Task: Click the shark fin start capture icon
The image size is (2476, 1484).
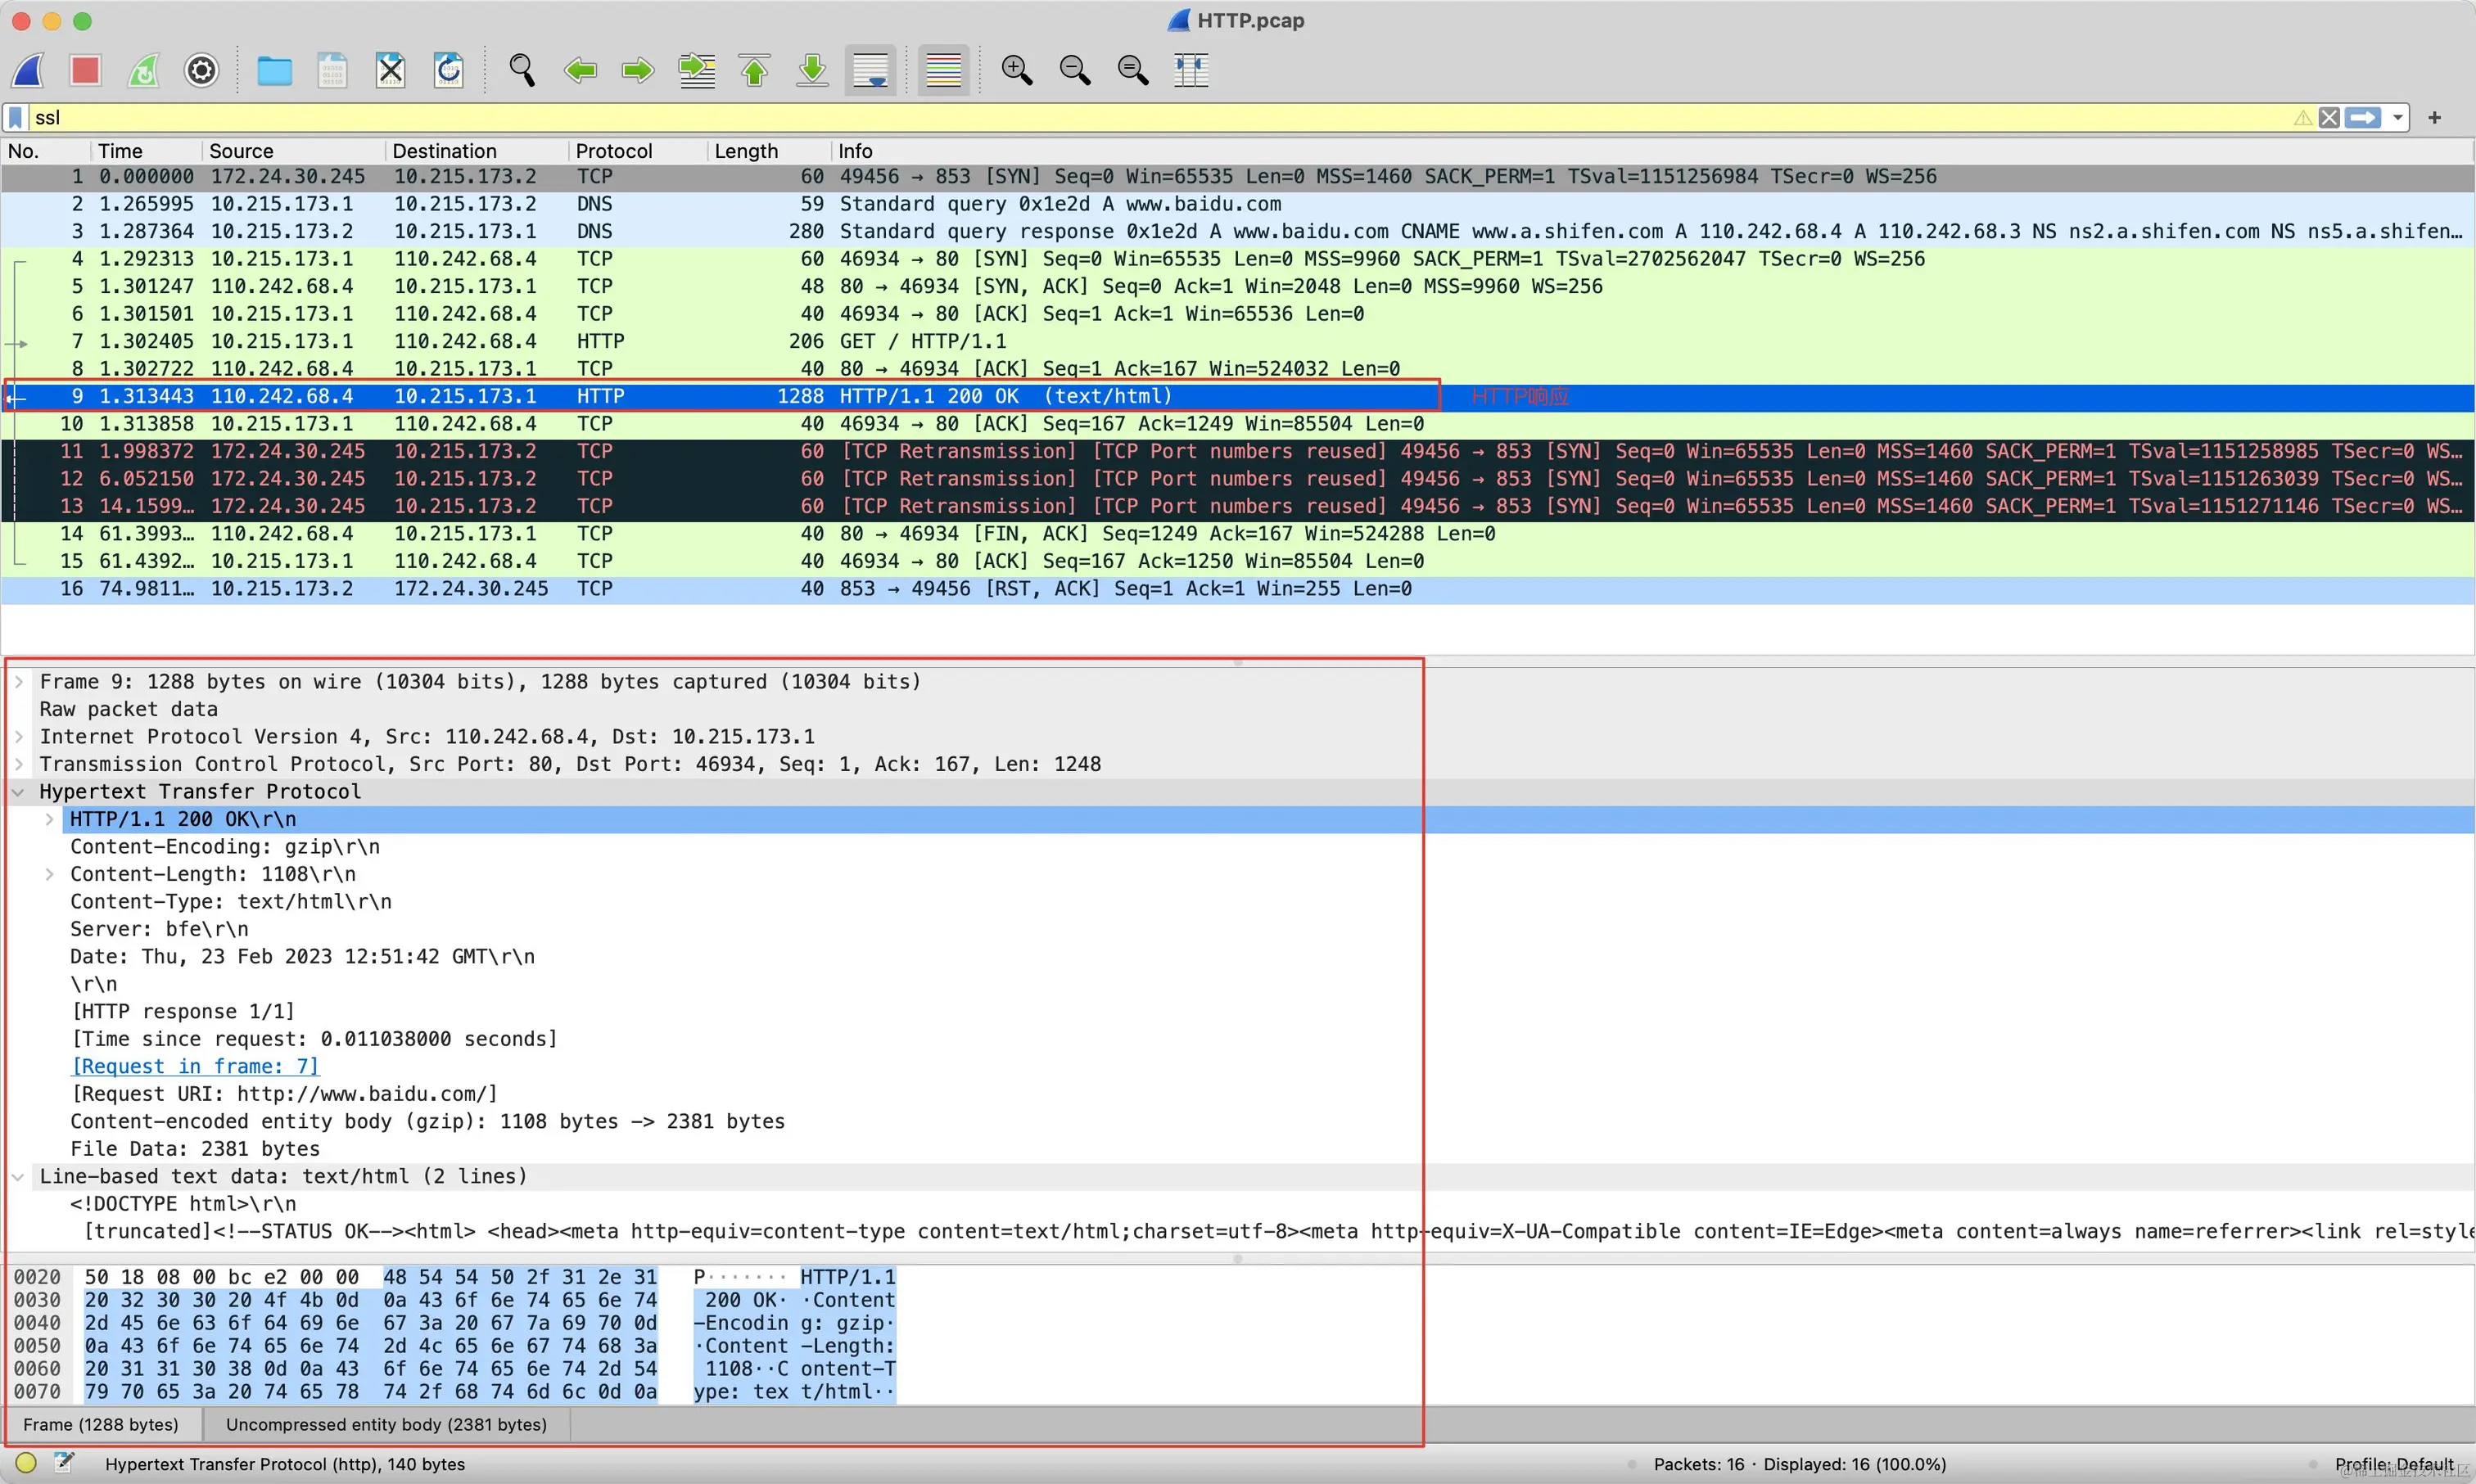Action: click(x=28, y=71)
